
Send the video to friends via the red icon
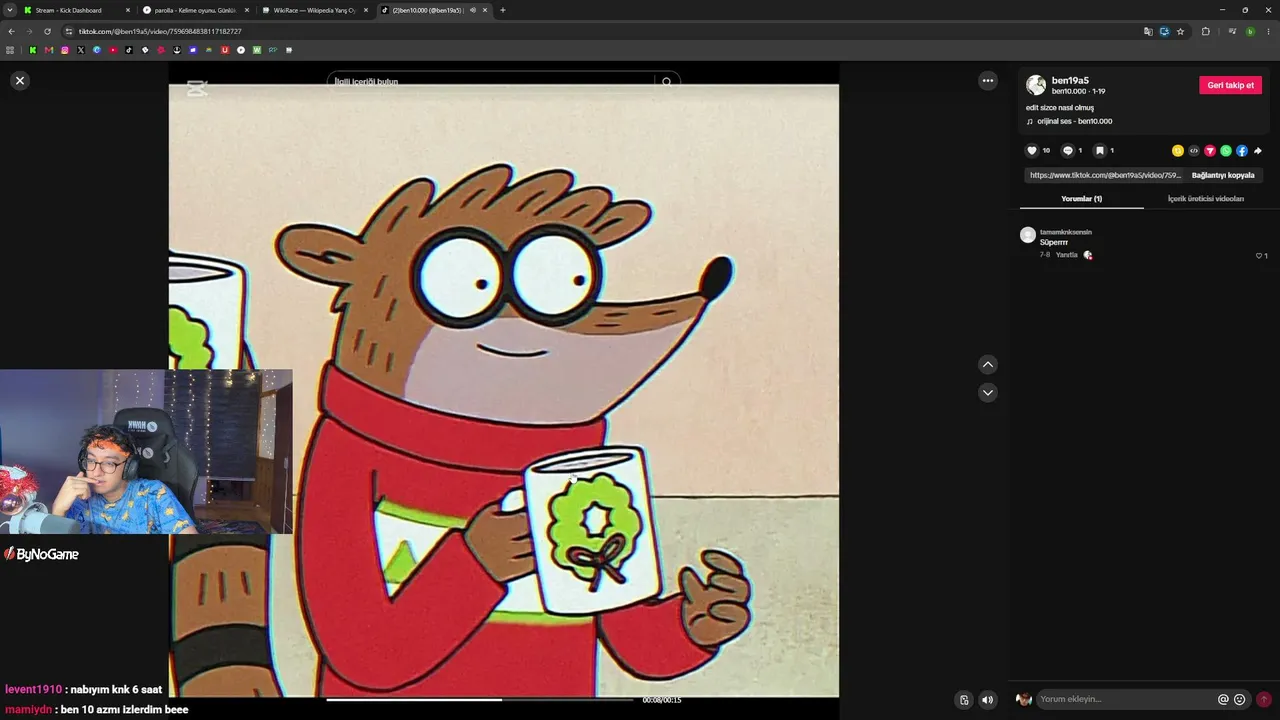pyautogui.click(x=1210, y=151)
